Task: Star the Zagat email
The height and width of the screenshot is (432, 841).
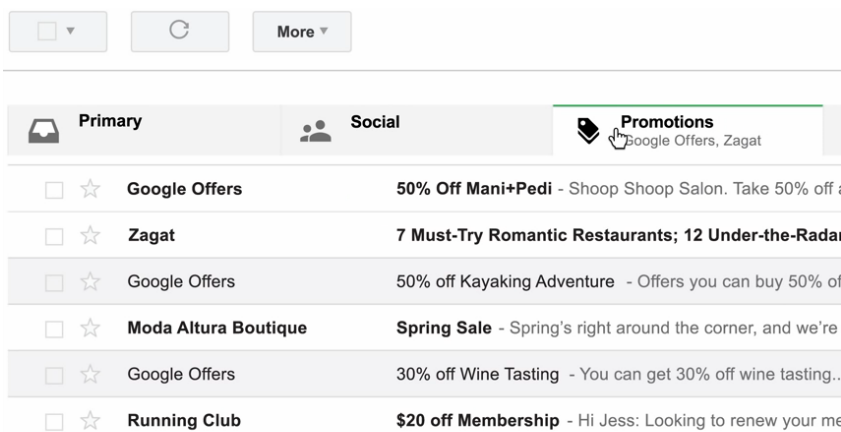Action: (90, 235)
